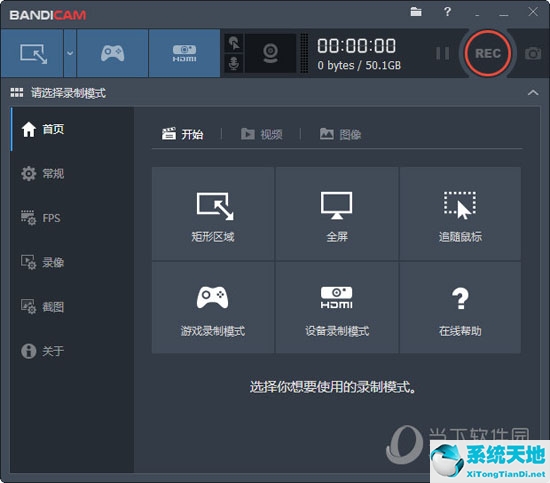The image size is (550, 483).
Task: Toggle the microphone recording icon
Action: pyautogui.click(x=234, y=63)
